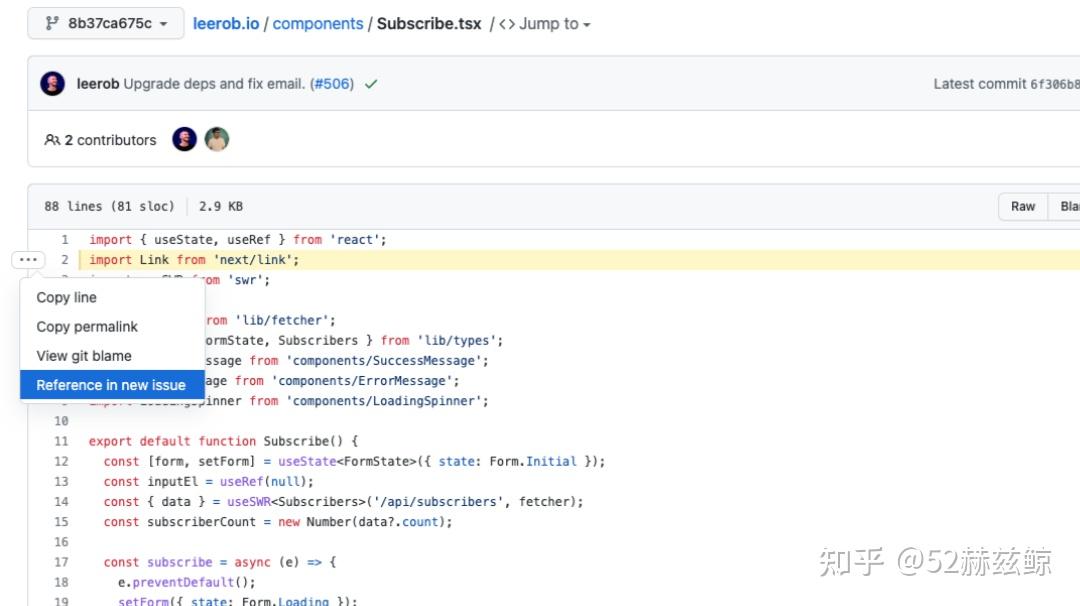Open the components folder link
The height and width of the screenshot is (606, 1080).
[x=317, y=24]
